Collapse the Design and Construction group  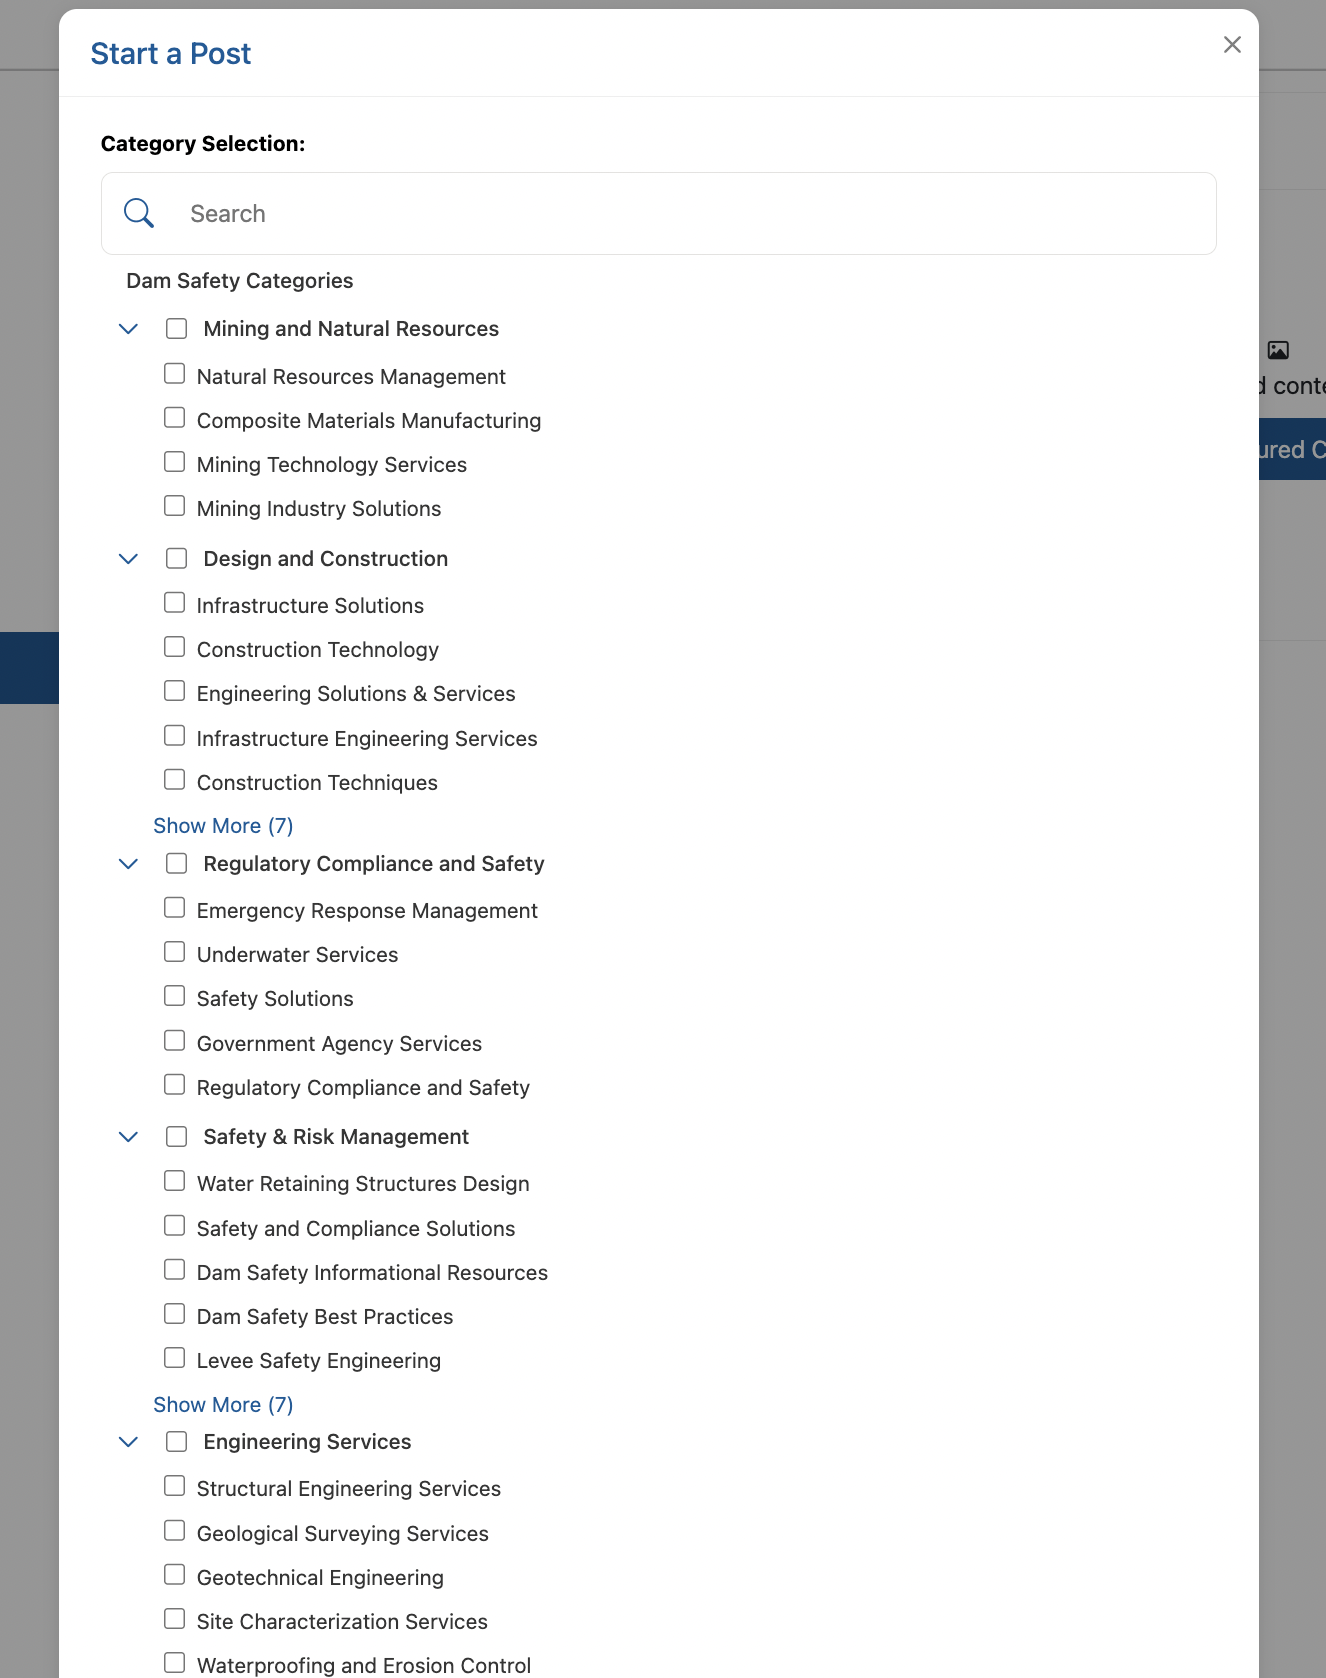128,559
